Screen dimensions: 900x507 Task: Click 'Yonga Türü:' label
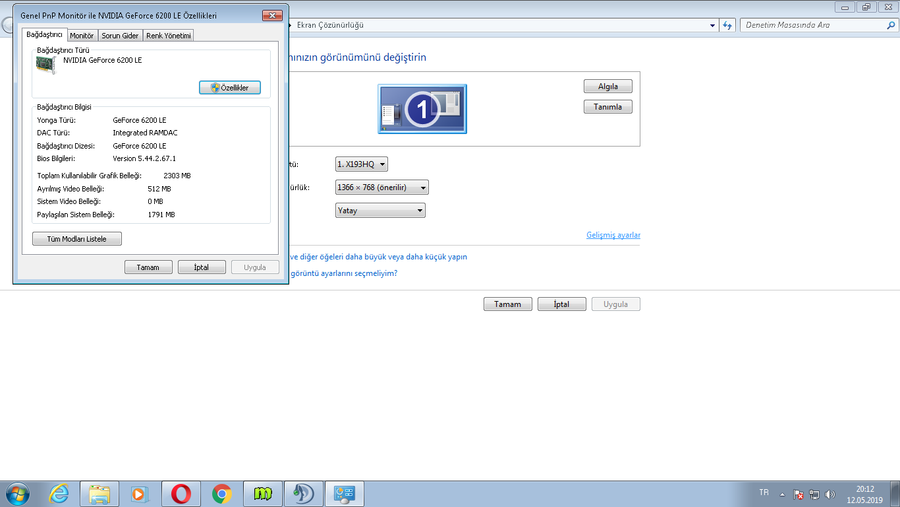tap(56, 121)
